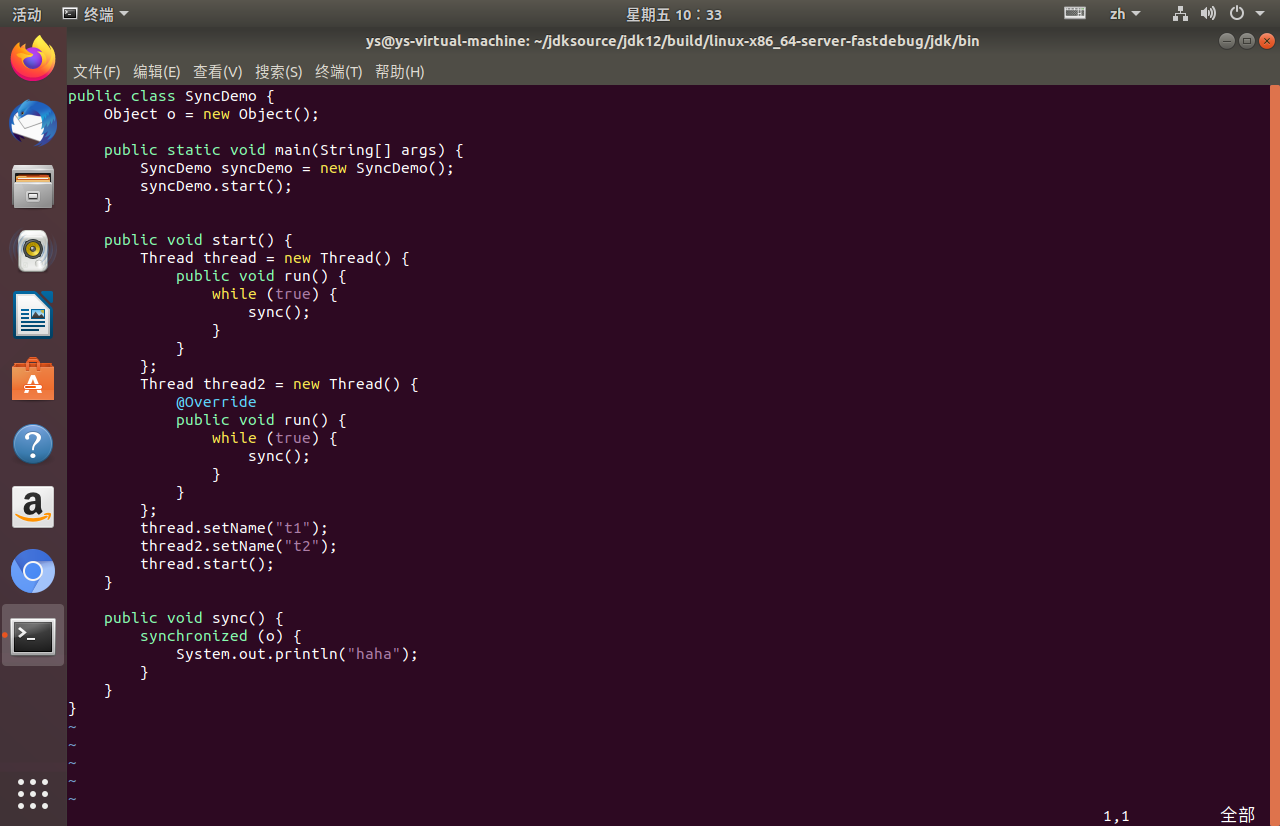The height and width of the screenshot is (826, 1280).
Task: Click the '全部' status text
Action: (x=1237, y=815)
